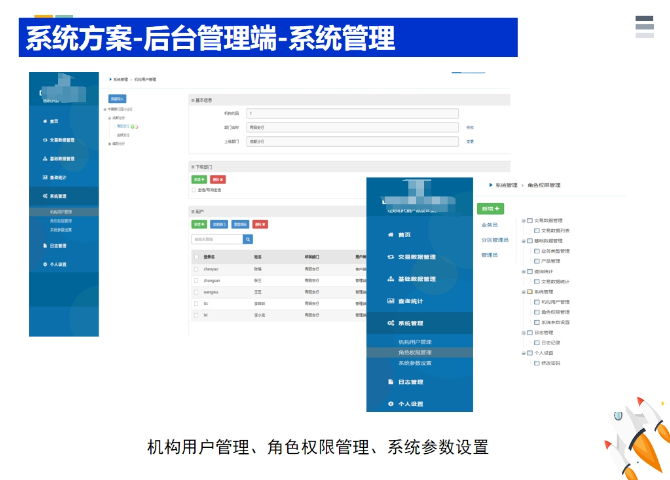
Task: Select the 管理员 role link
Action: click(x=490, y=255)
